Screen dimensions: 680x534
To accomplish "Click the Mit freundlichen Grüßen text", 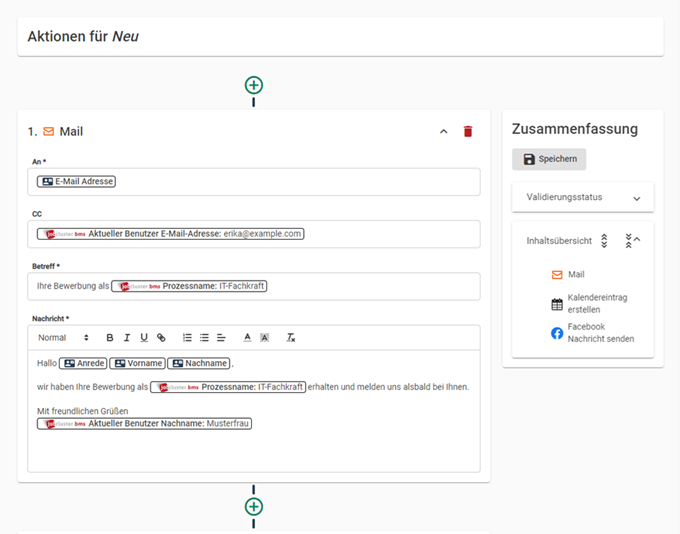I will pyautogui.click(x=82, y=411).
